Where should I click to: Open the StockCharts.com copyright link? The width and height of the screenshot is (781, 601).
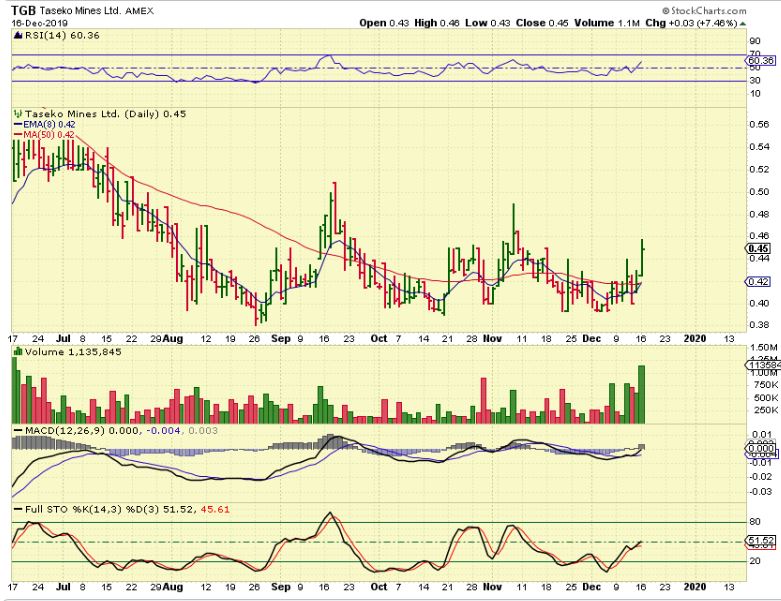tap(704, 10)
